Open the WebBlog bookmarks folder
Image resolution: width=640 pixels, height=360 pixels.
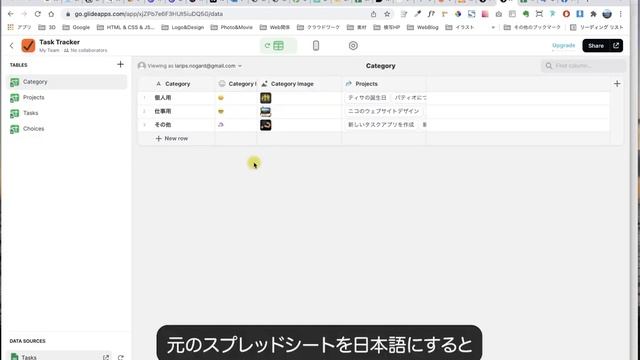point(423,27)
